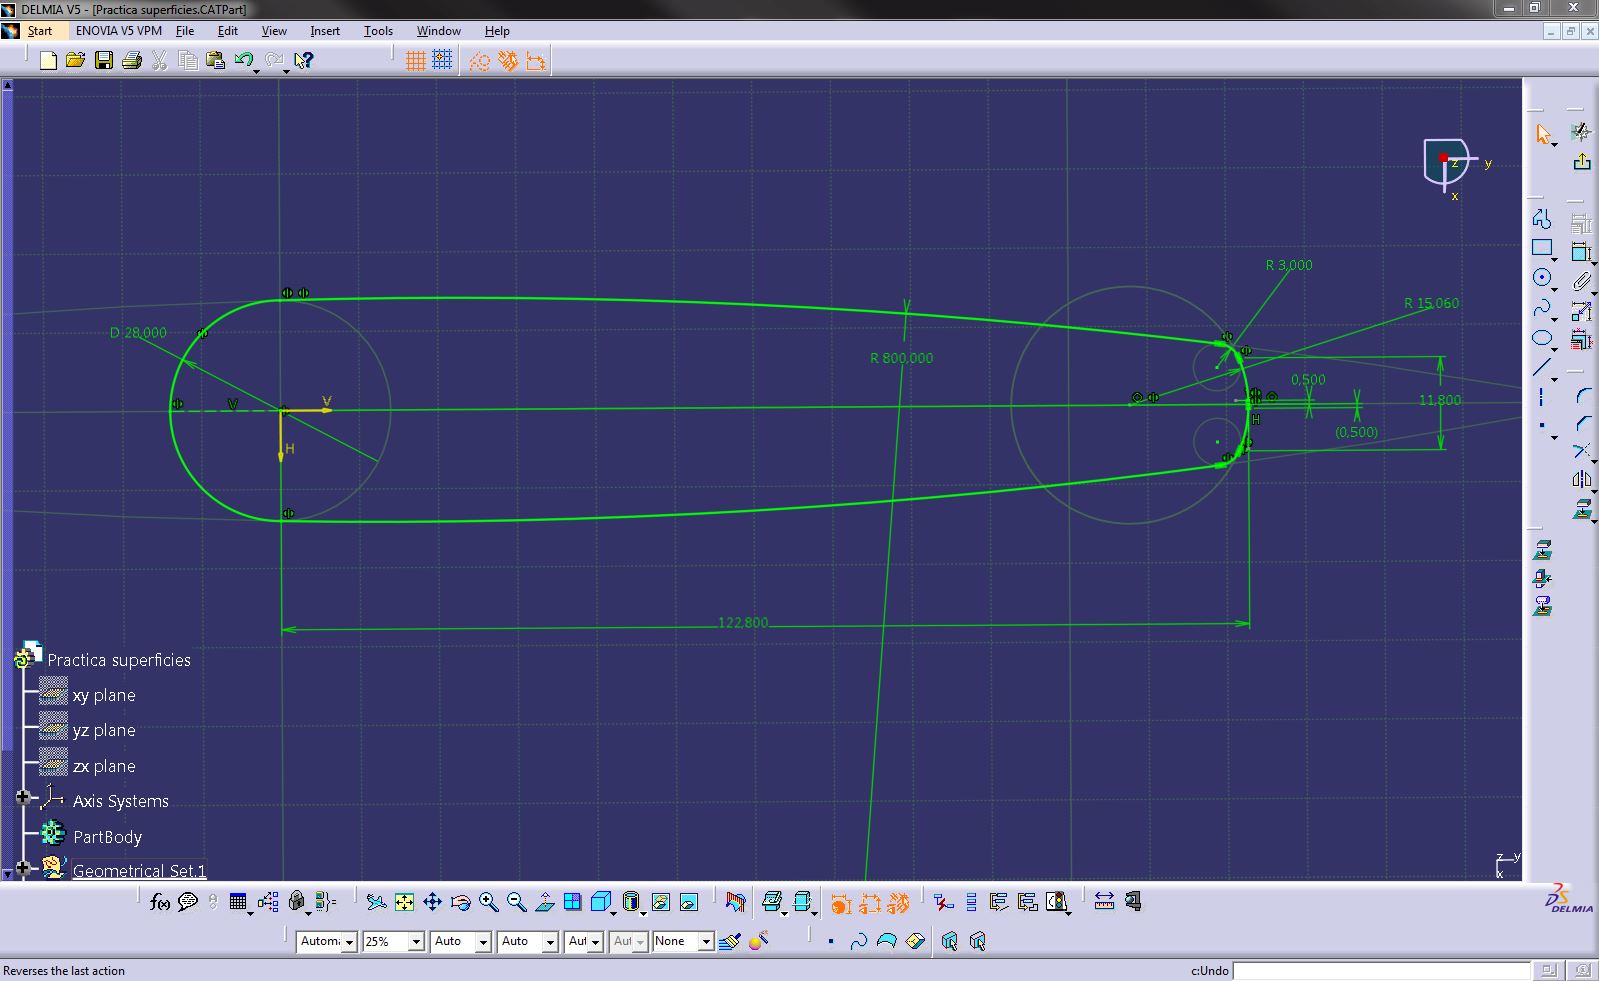
Task: Click the compass orientation widget
Action: (x=1447, y=164)
